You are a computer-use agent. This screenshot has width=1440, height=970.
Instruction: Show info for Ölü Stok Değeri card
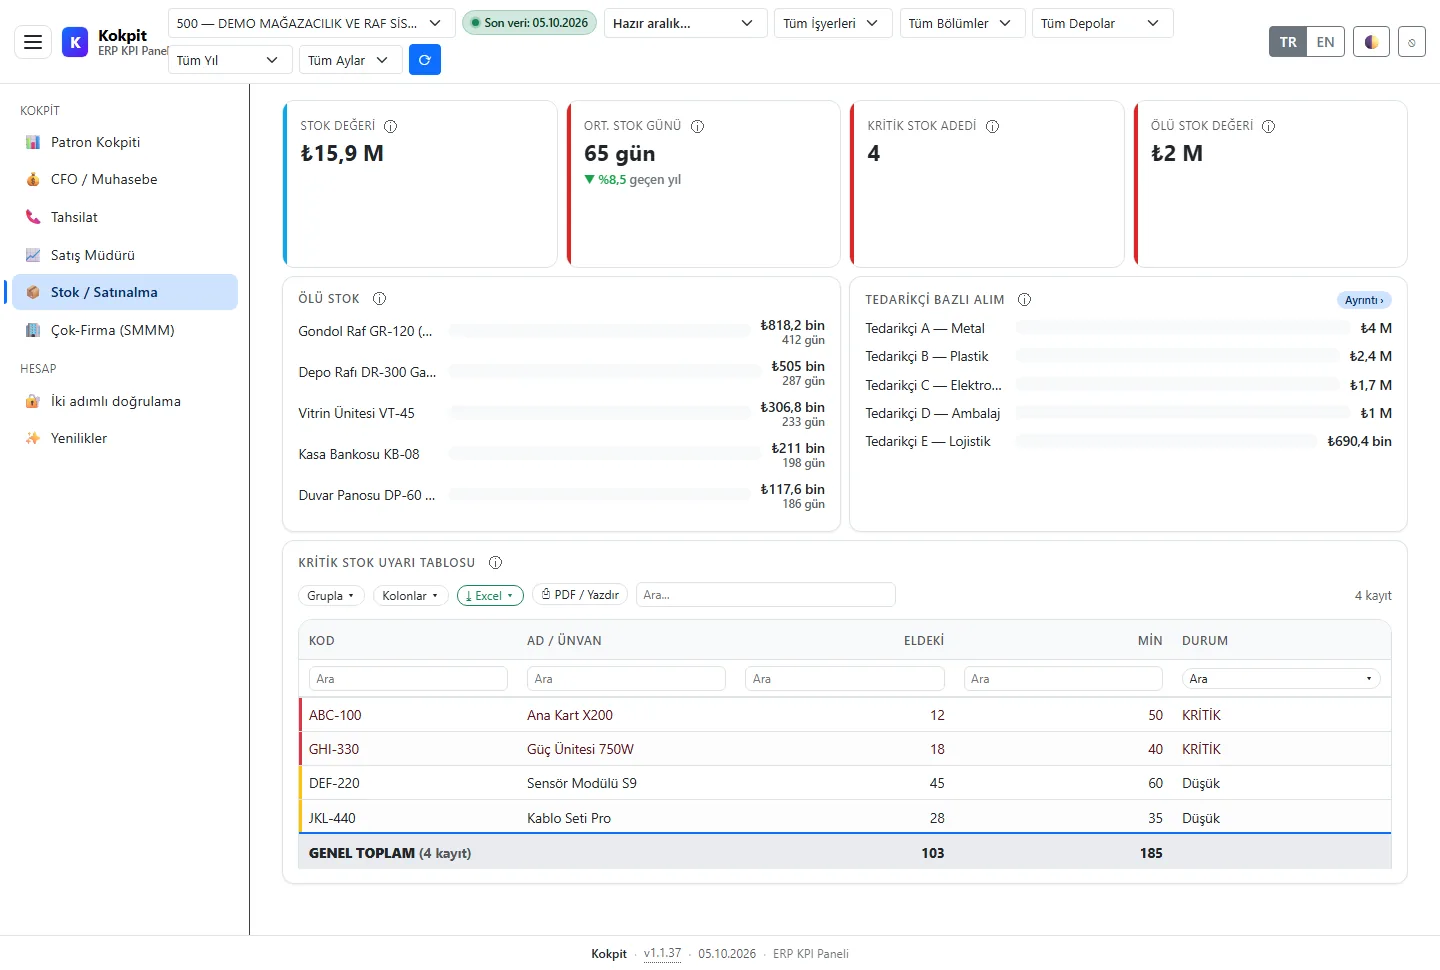click(x=1269, y=126)
